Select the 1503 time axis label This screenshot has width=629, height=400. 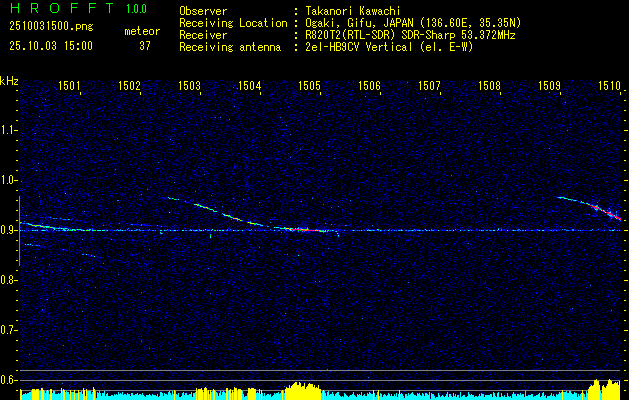click(x=189, y=87)
